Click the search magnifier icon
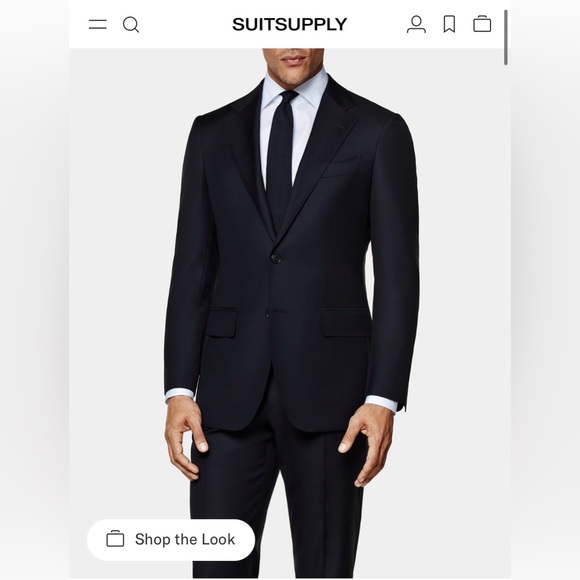Viewport: 580px width, 580px height. point(131,25)
